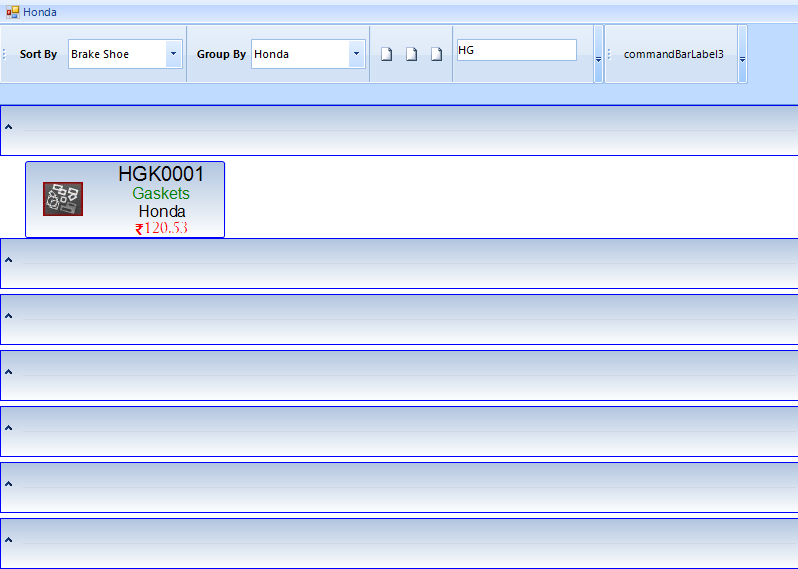Open overflow arrow after commandBarLabel3
Viewport: 798px width, 569px height.
(743, 54)
